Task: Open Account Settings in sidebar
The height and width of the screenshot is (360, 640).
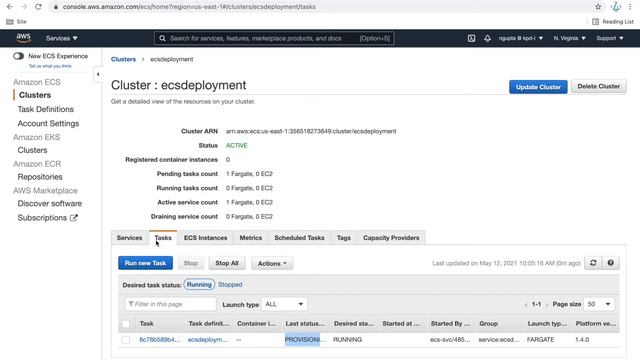Action: click(48, 124)
